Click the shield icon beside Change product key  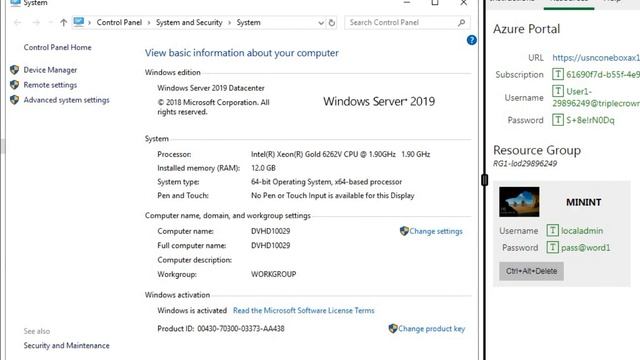tap(393, 328)
